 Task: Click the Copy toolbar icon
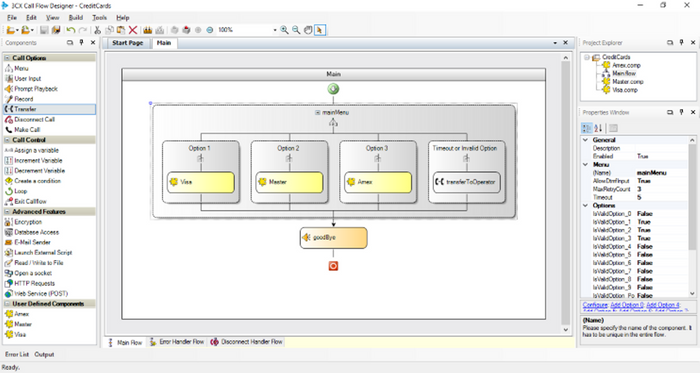[109, 30]
